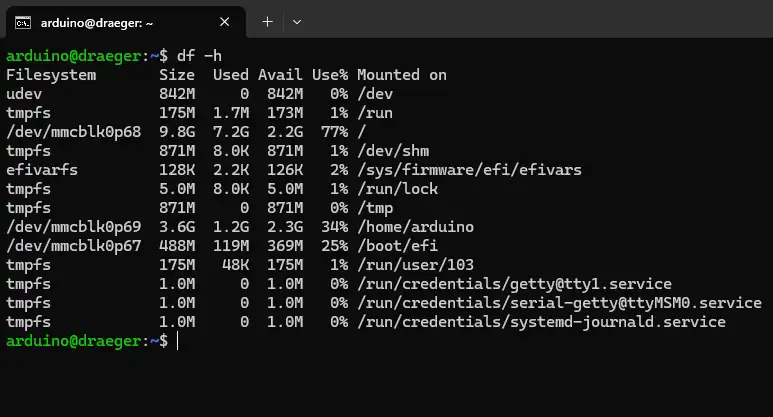Expand the new tab profile dropdown chevron
The height and width of the screenshot is (417, 773).
297,22
